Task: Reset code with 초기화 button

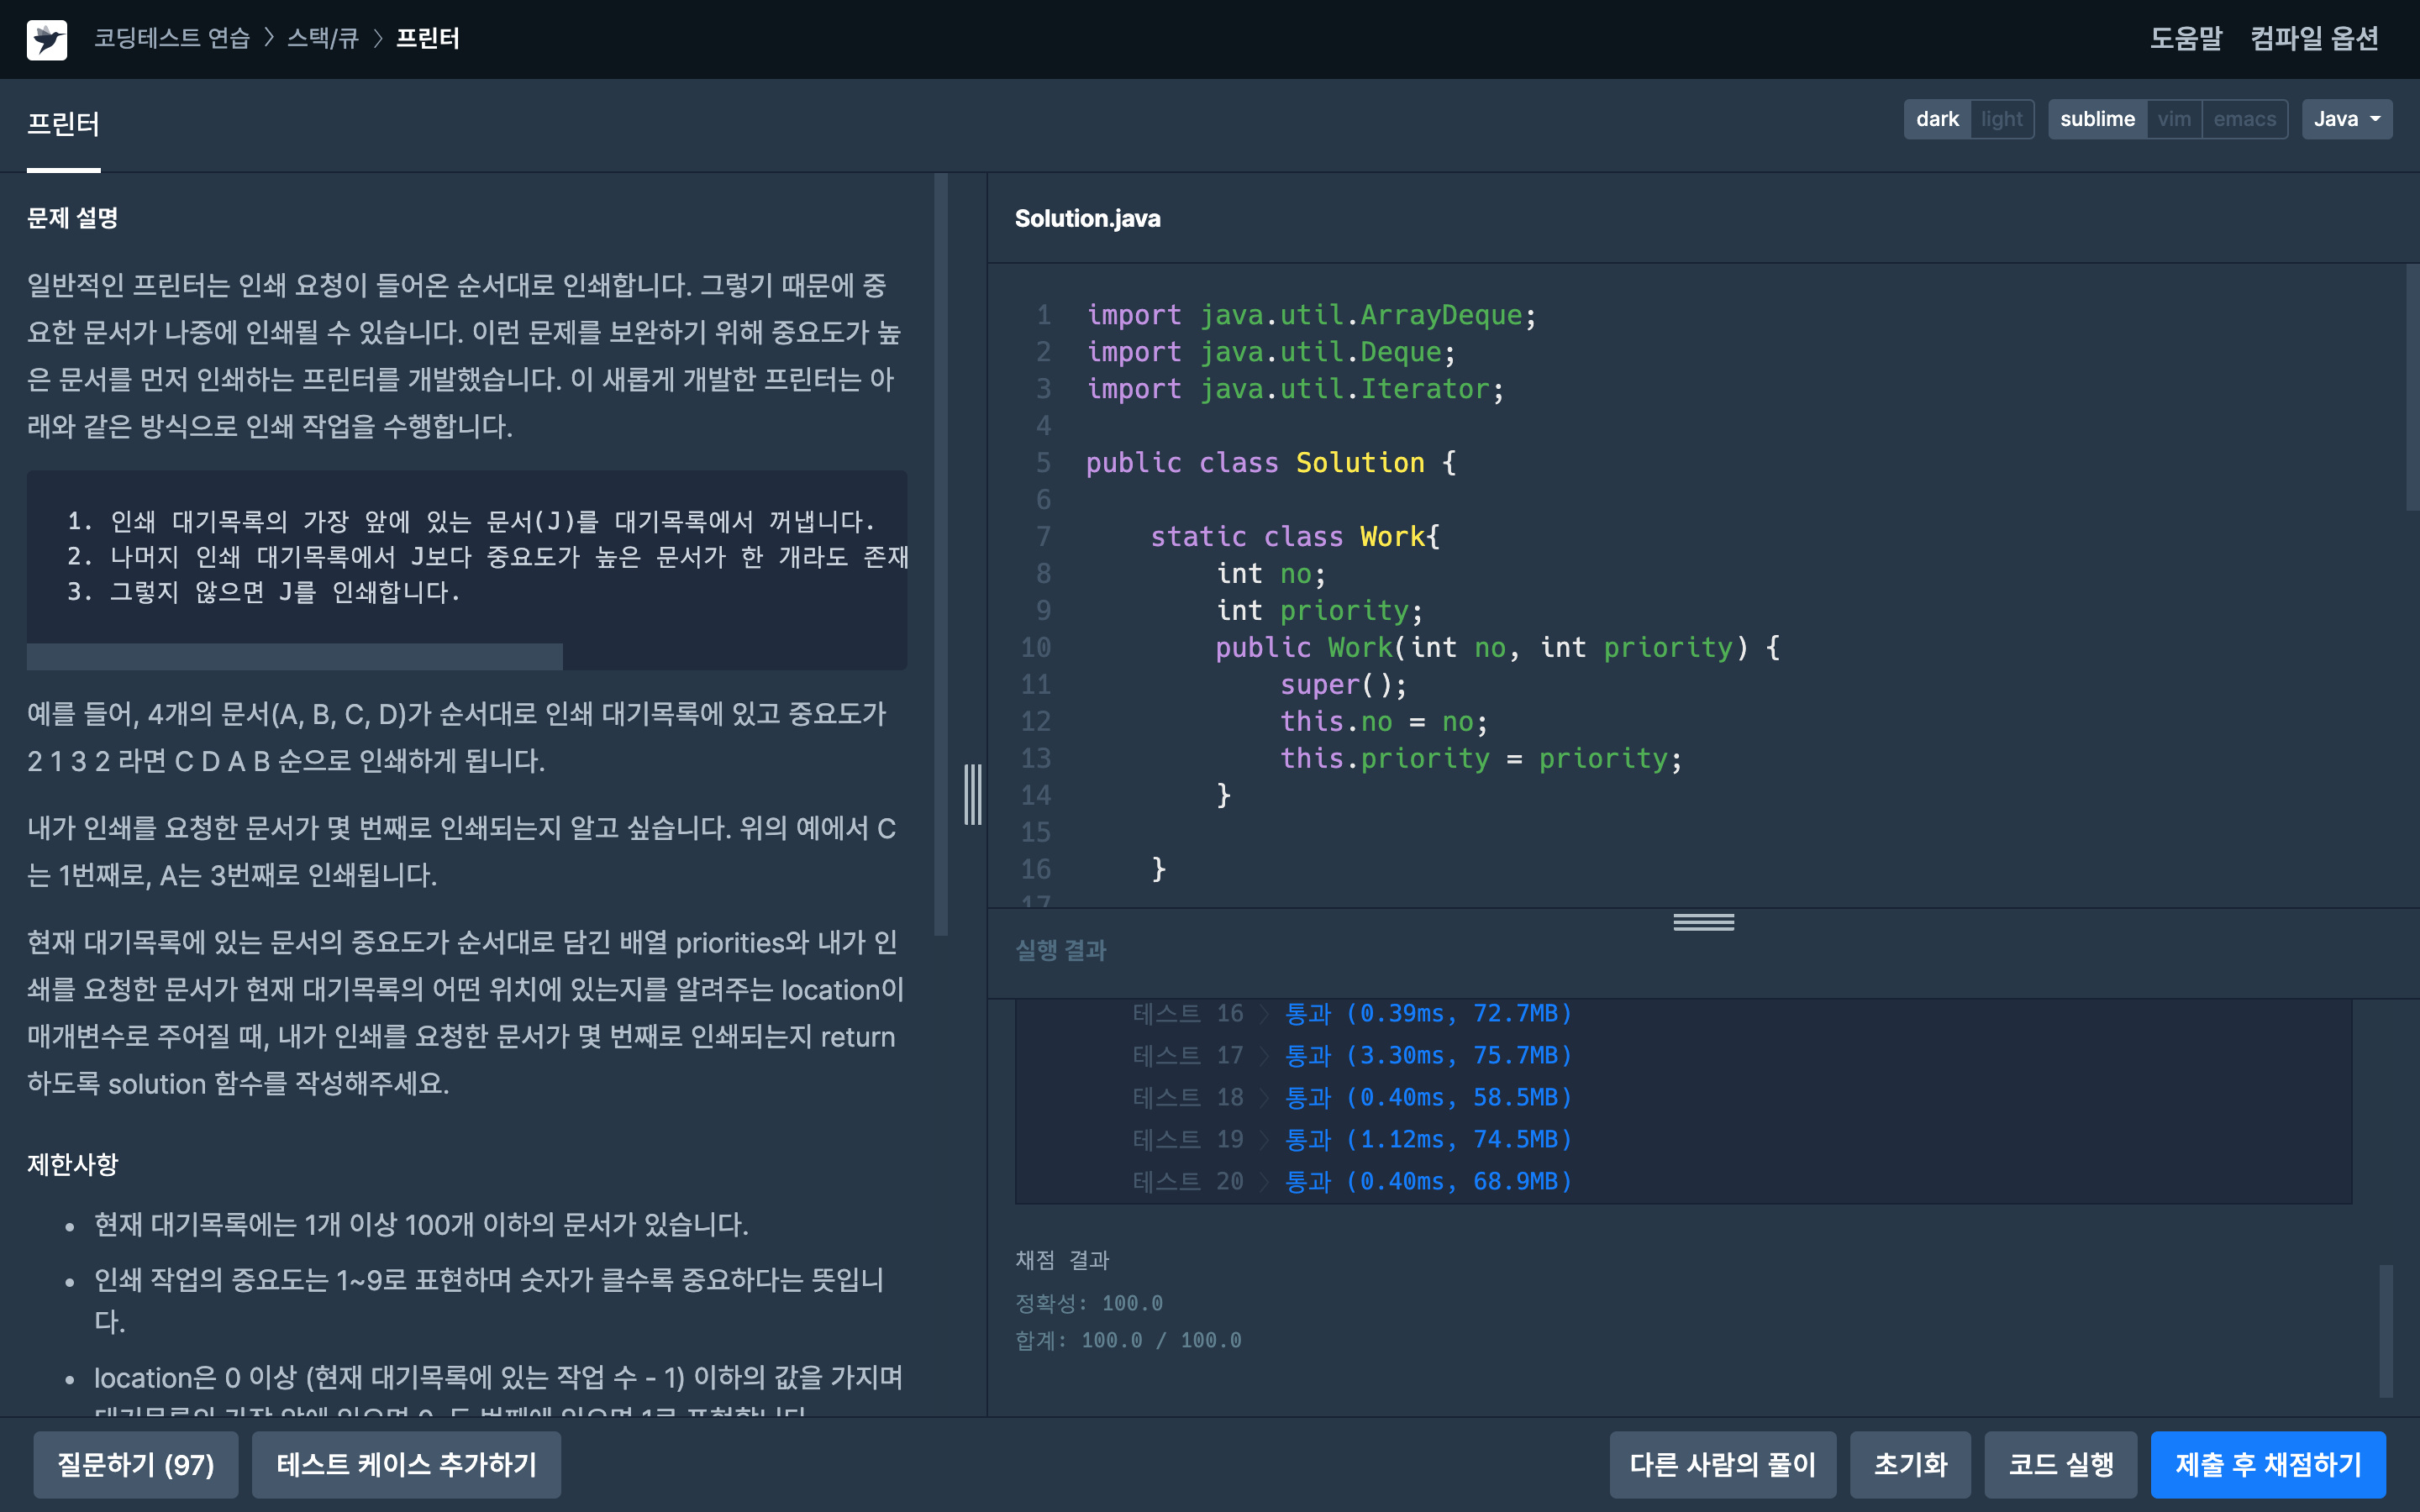Action: (1910, 1464)
